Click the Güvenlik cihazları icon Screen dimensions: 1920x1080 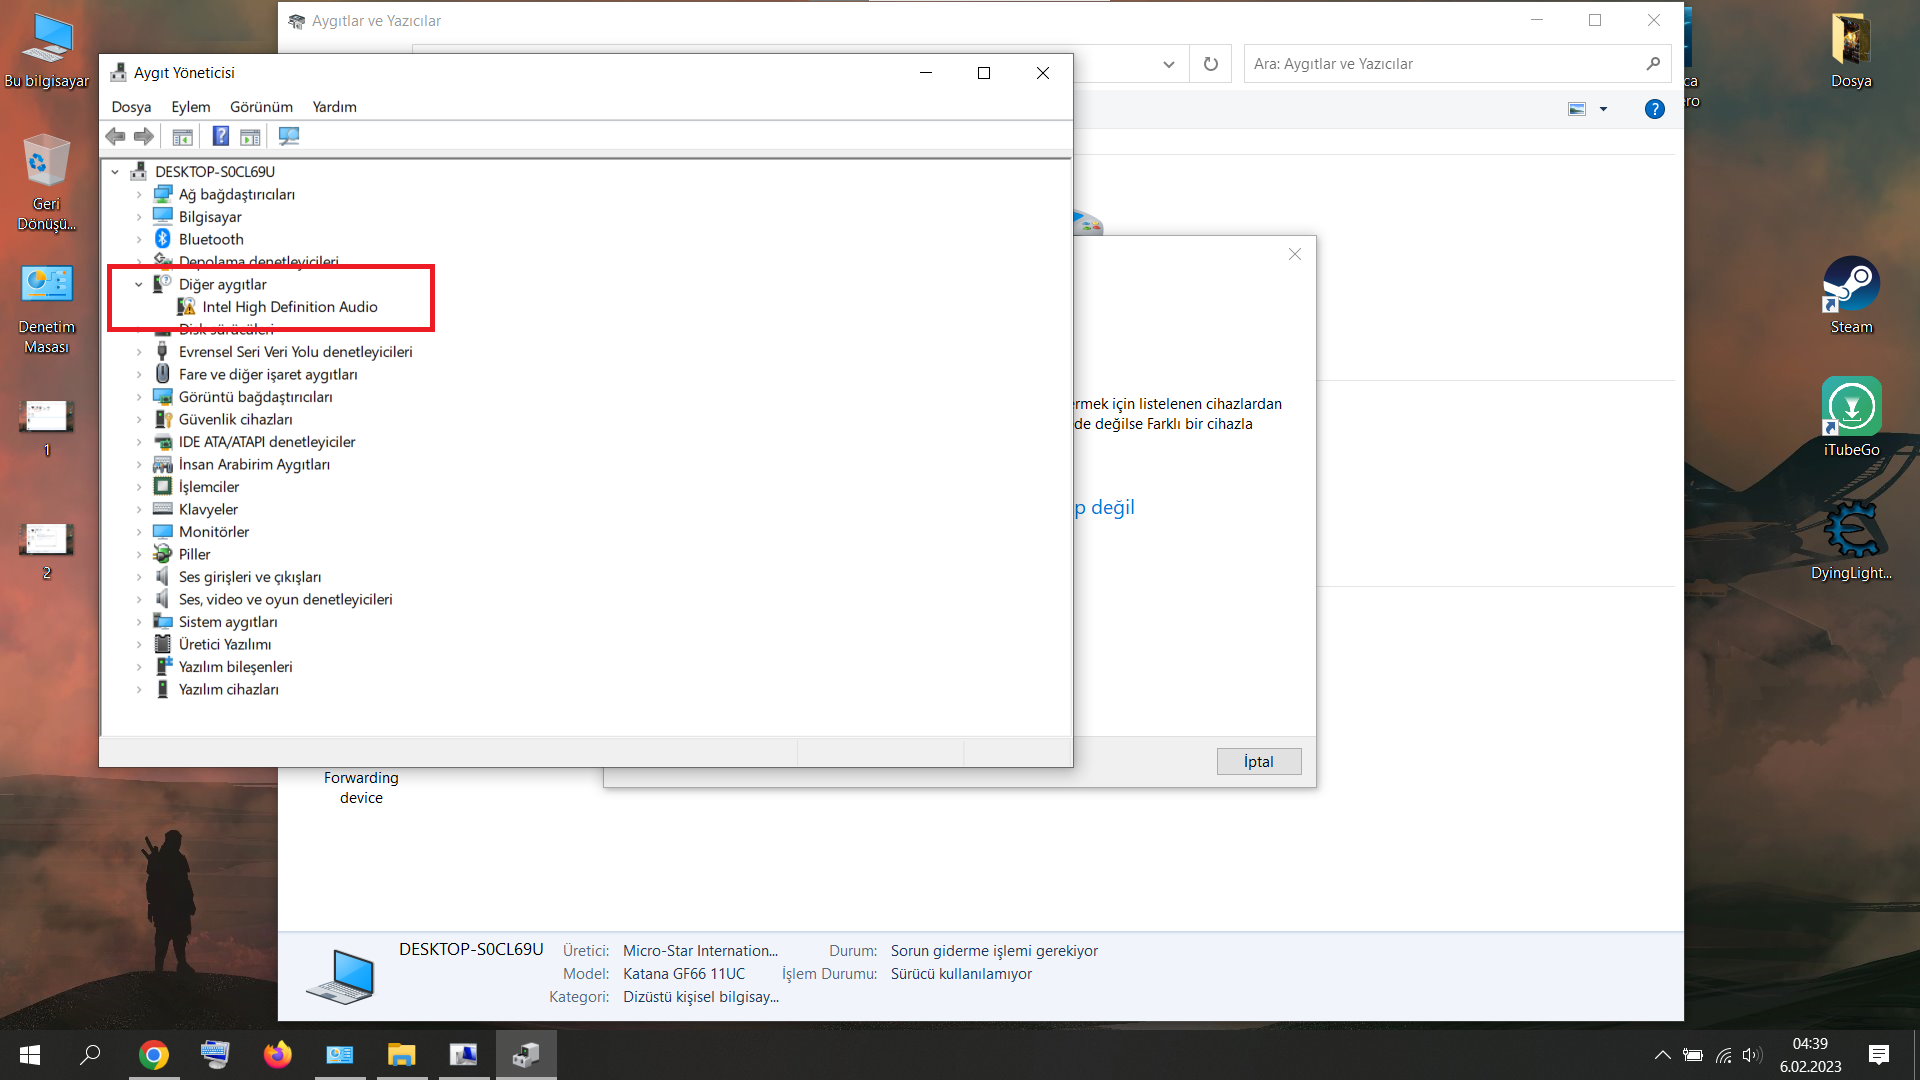click(163, 419)
